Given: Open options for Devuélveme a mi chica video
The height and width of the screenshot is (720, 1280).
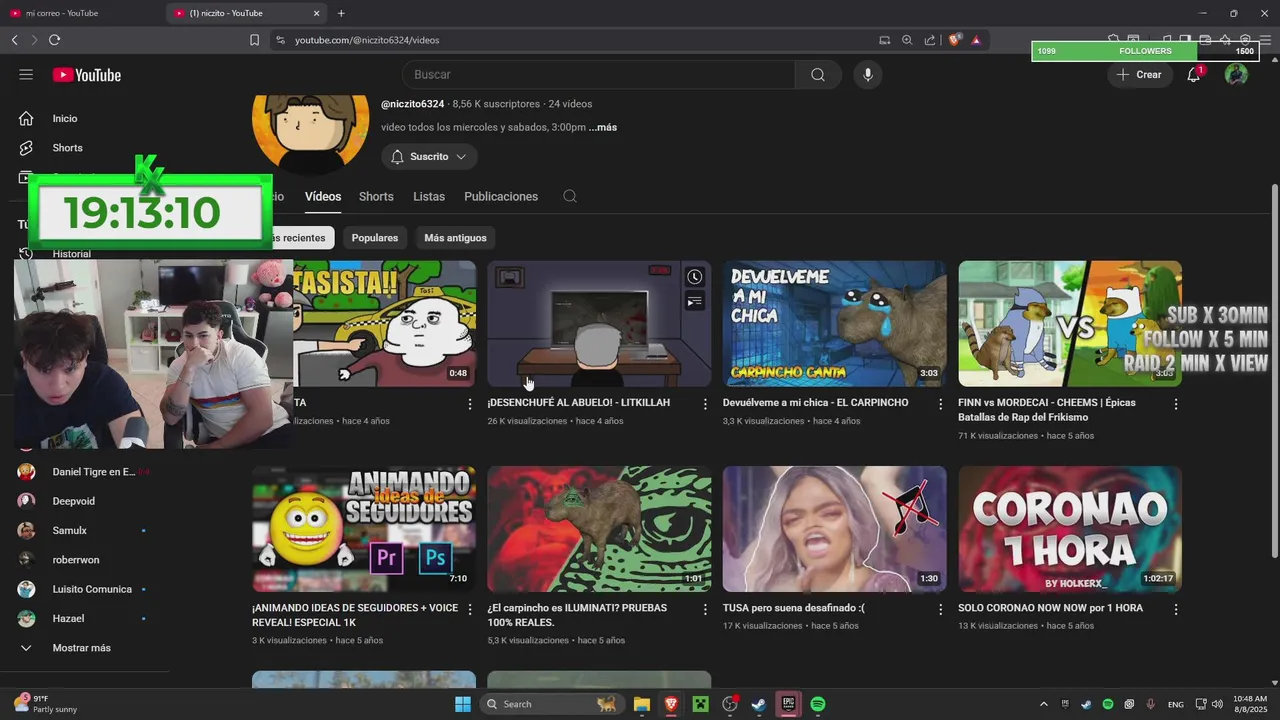Looking at the screenshot, I should [x=940, y=404].
